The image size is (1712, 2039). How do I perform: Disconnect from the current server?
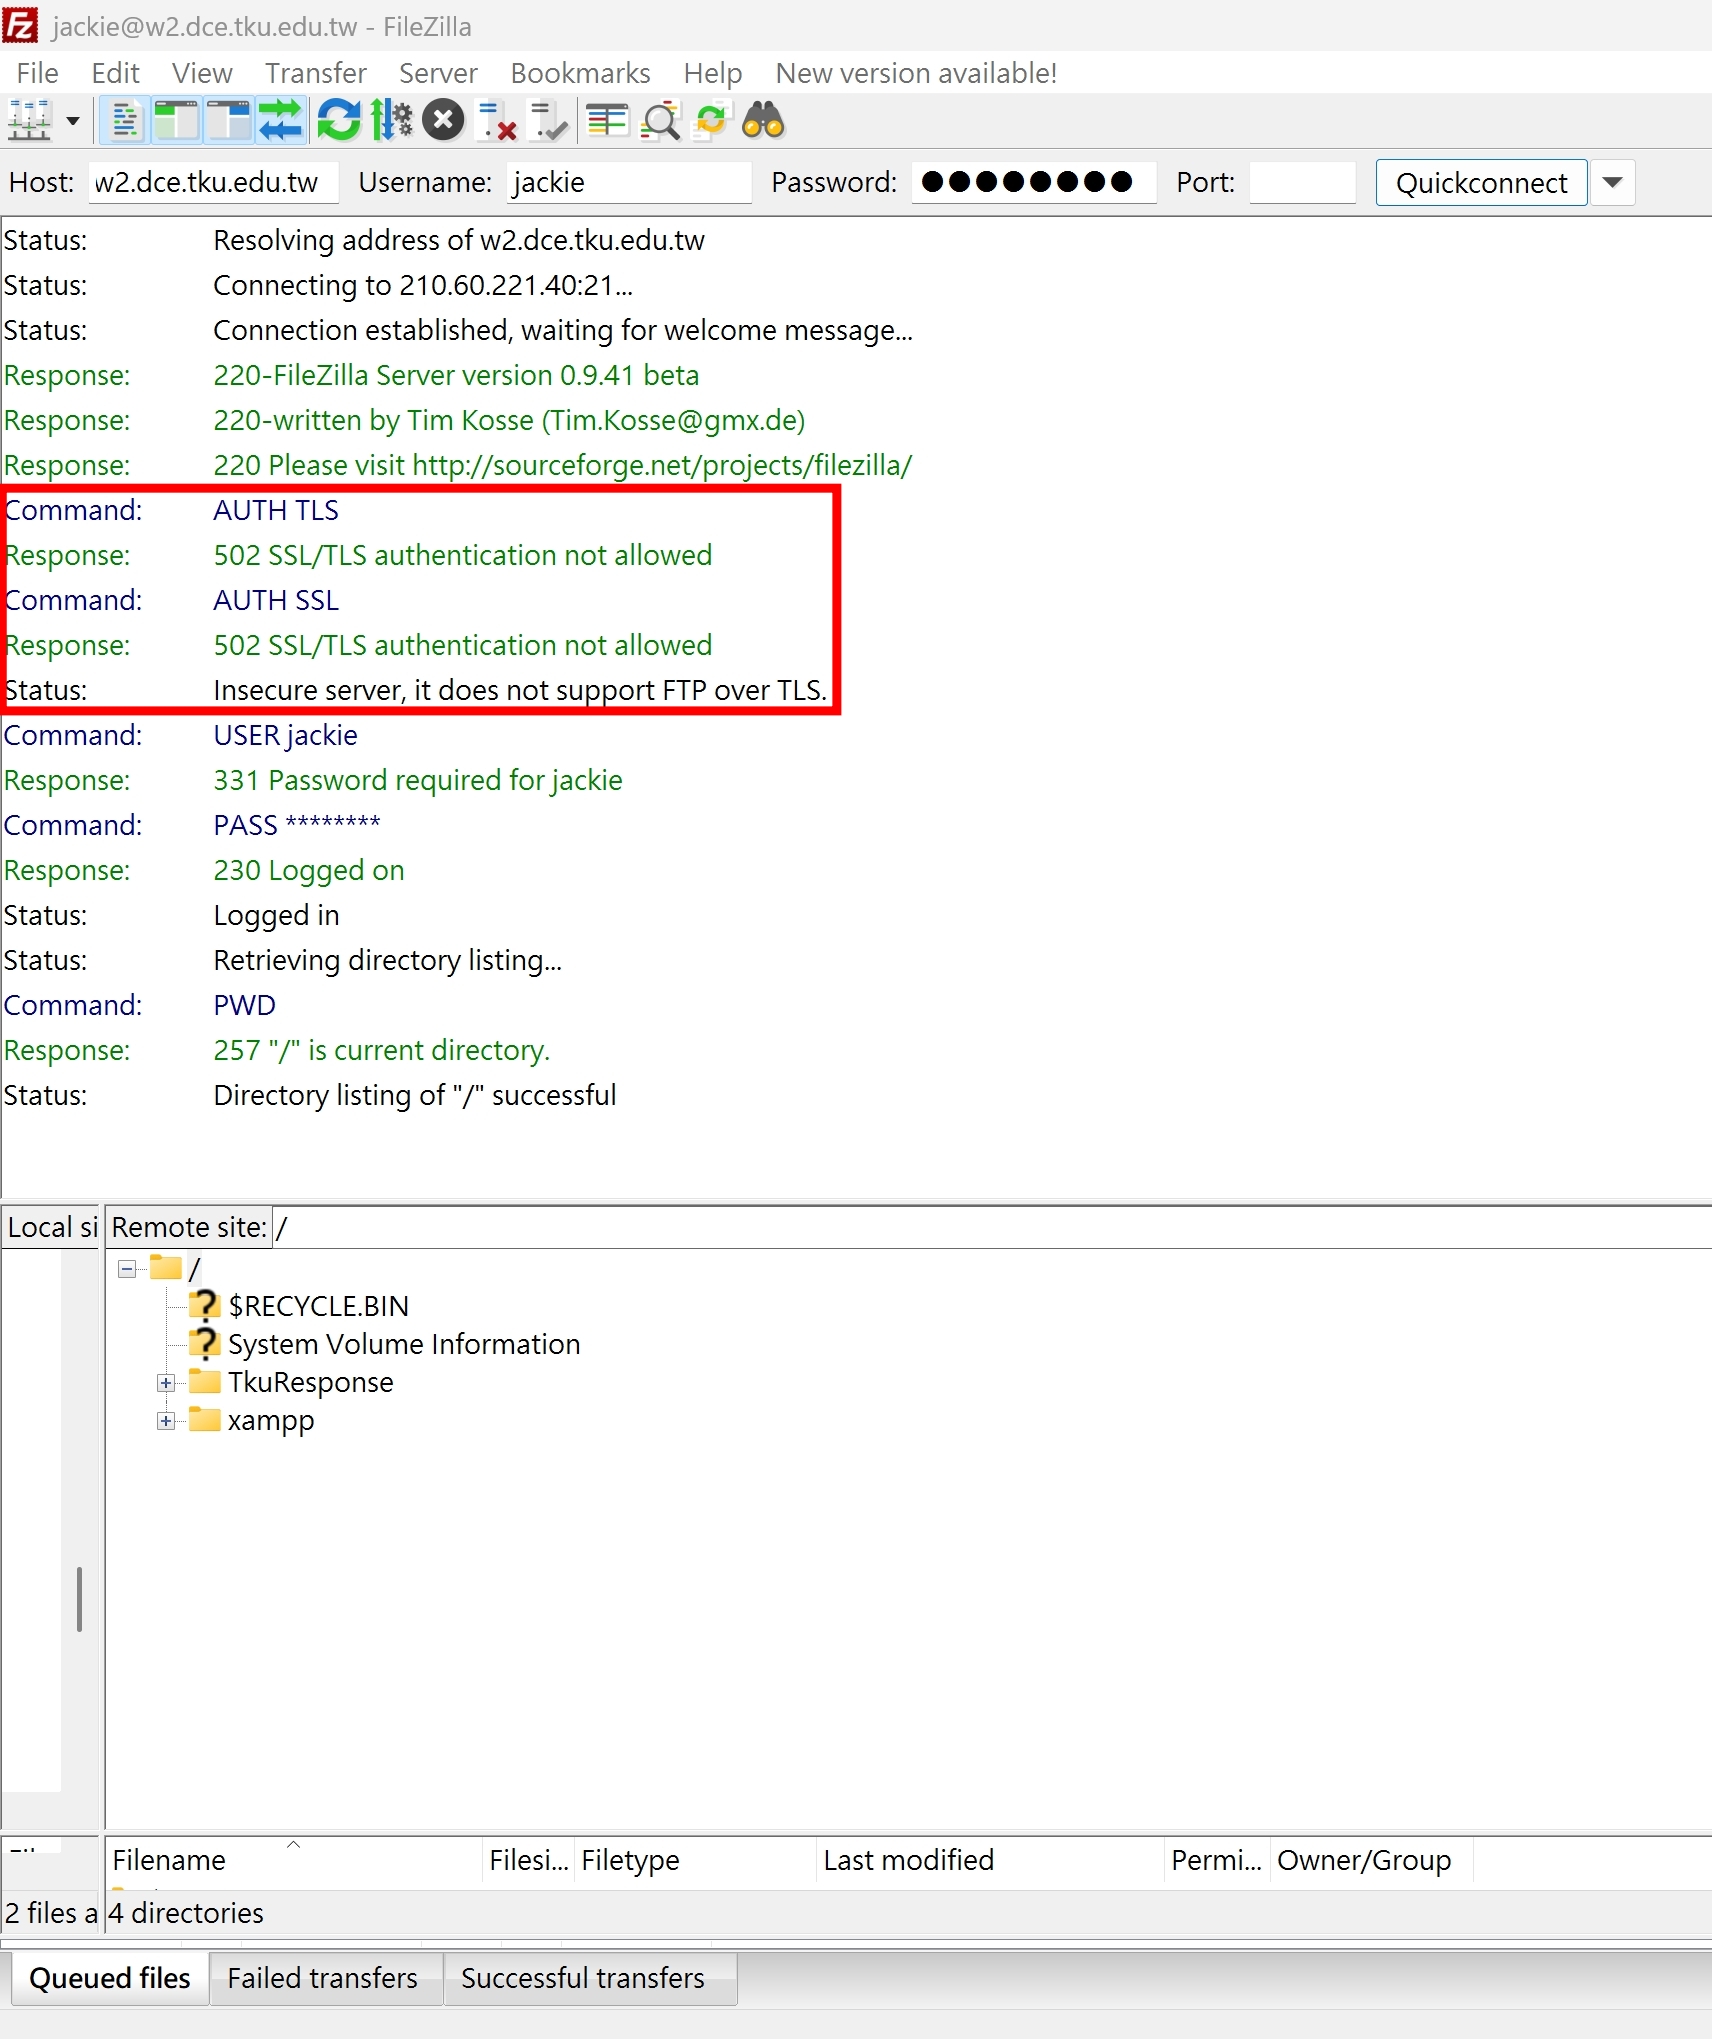click(496, 122)
